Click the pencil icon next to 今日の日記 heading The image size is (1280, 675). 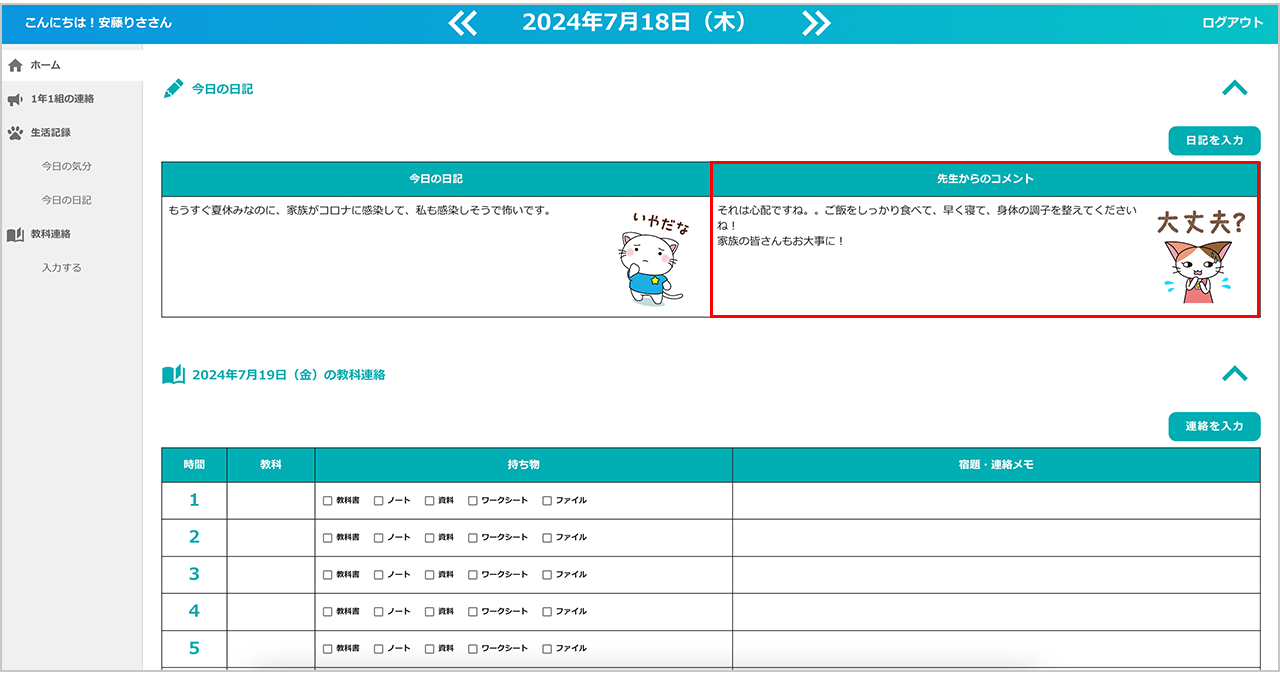pos(173,89)
